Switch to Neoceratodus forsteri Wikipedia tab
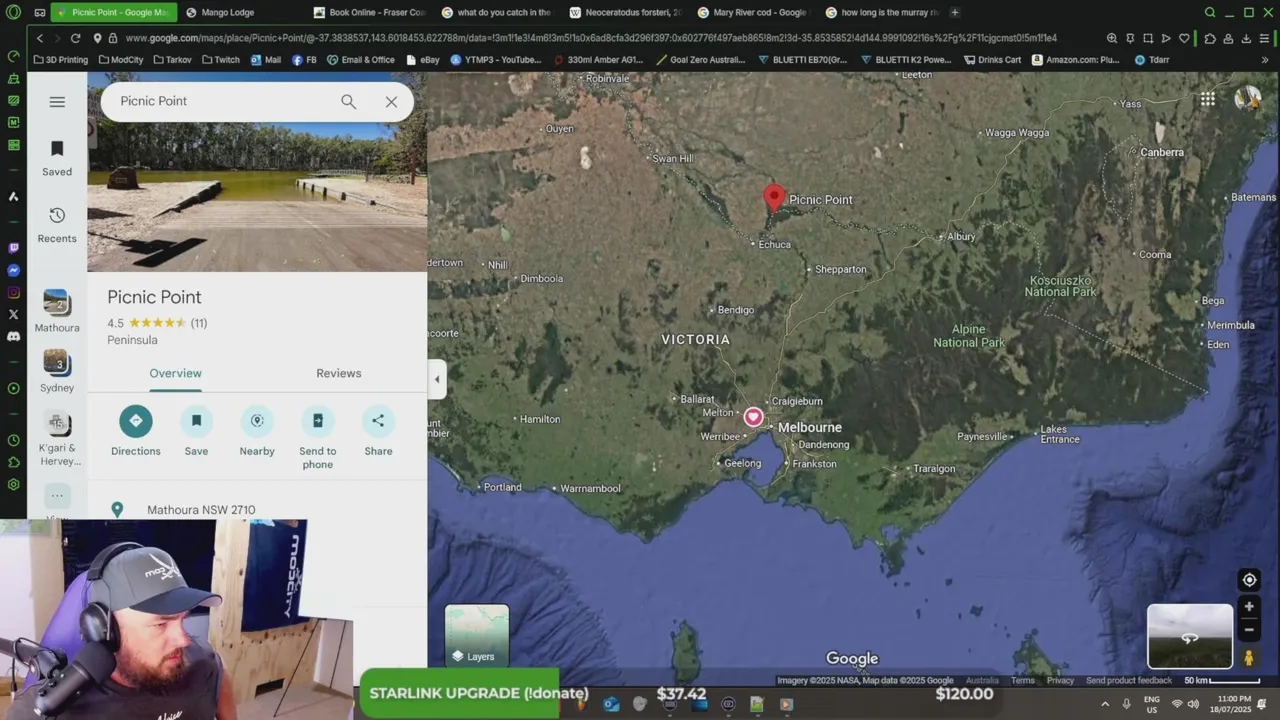This screenshot has height=720, width=1280. pyautogui.click(x=626, y=13)
